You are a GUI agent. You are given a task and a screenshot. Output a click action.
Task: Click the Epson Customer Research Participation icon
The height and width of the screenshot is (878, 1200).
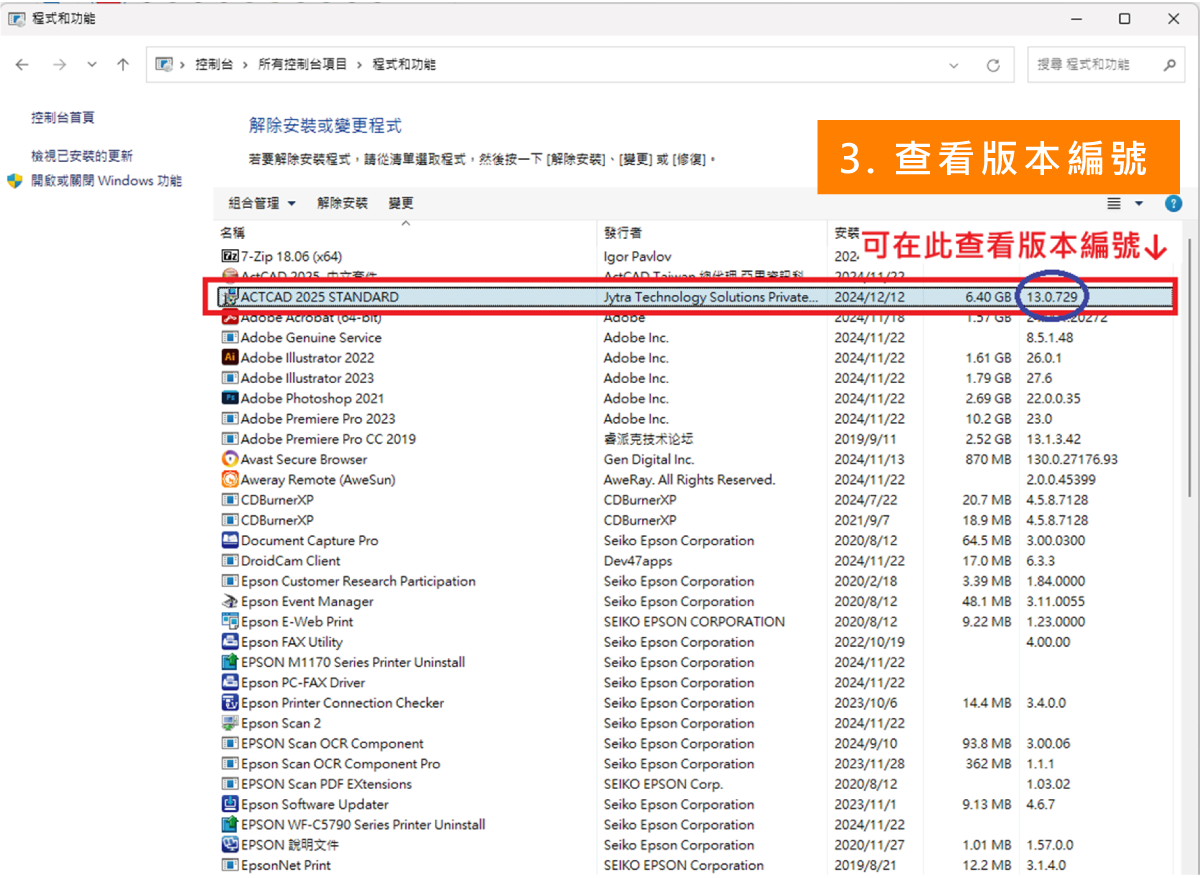(x=230, y=581)
